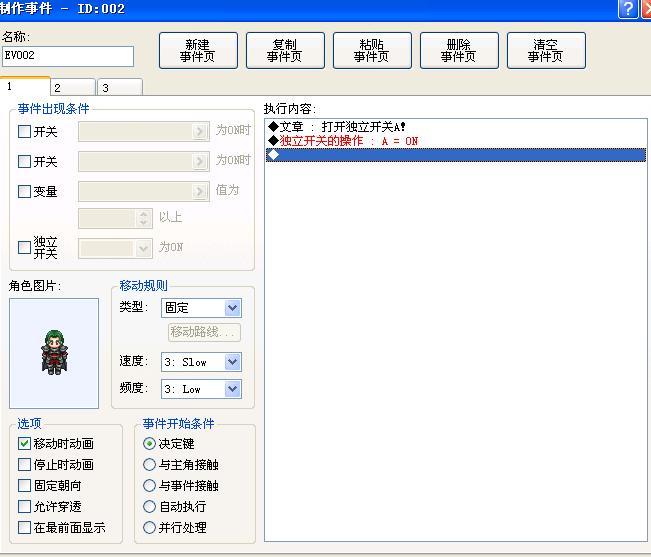Open the second 开关 selector arrow
The image size is (651, 557).
tap(200, 161)
